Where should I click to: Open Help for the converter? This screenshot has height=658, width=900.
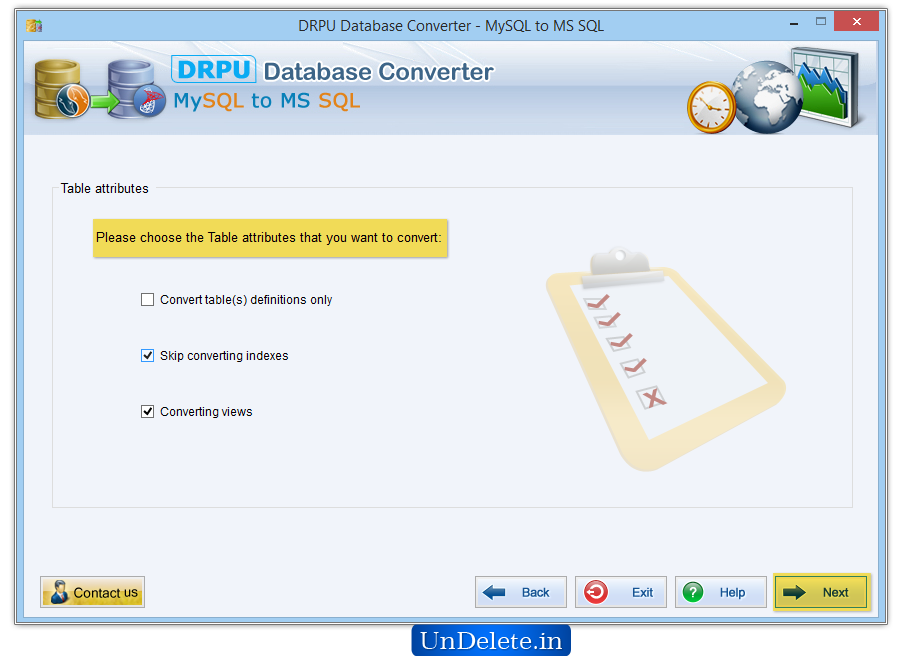click(x=720, y=592)
